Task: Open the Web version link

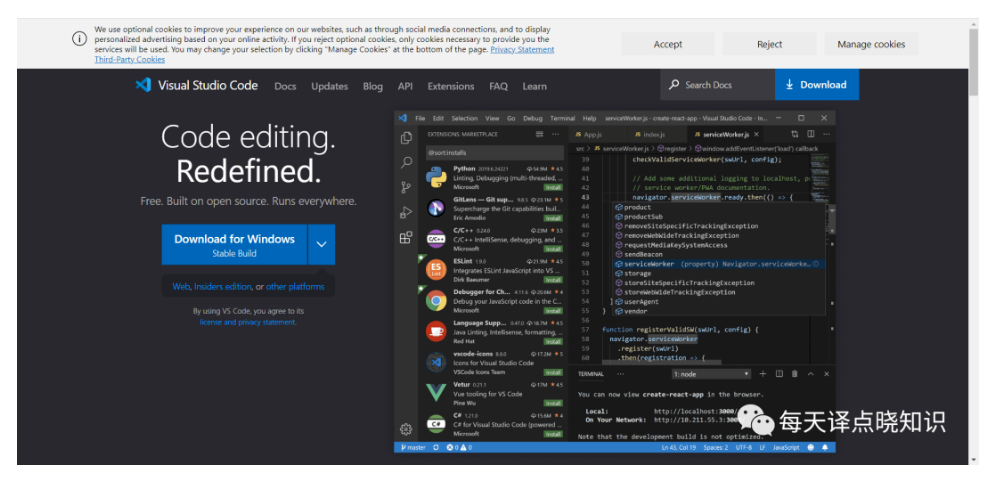Action: tap(181, 287)
